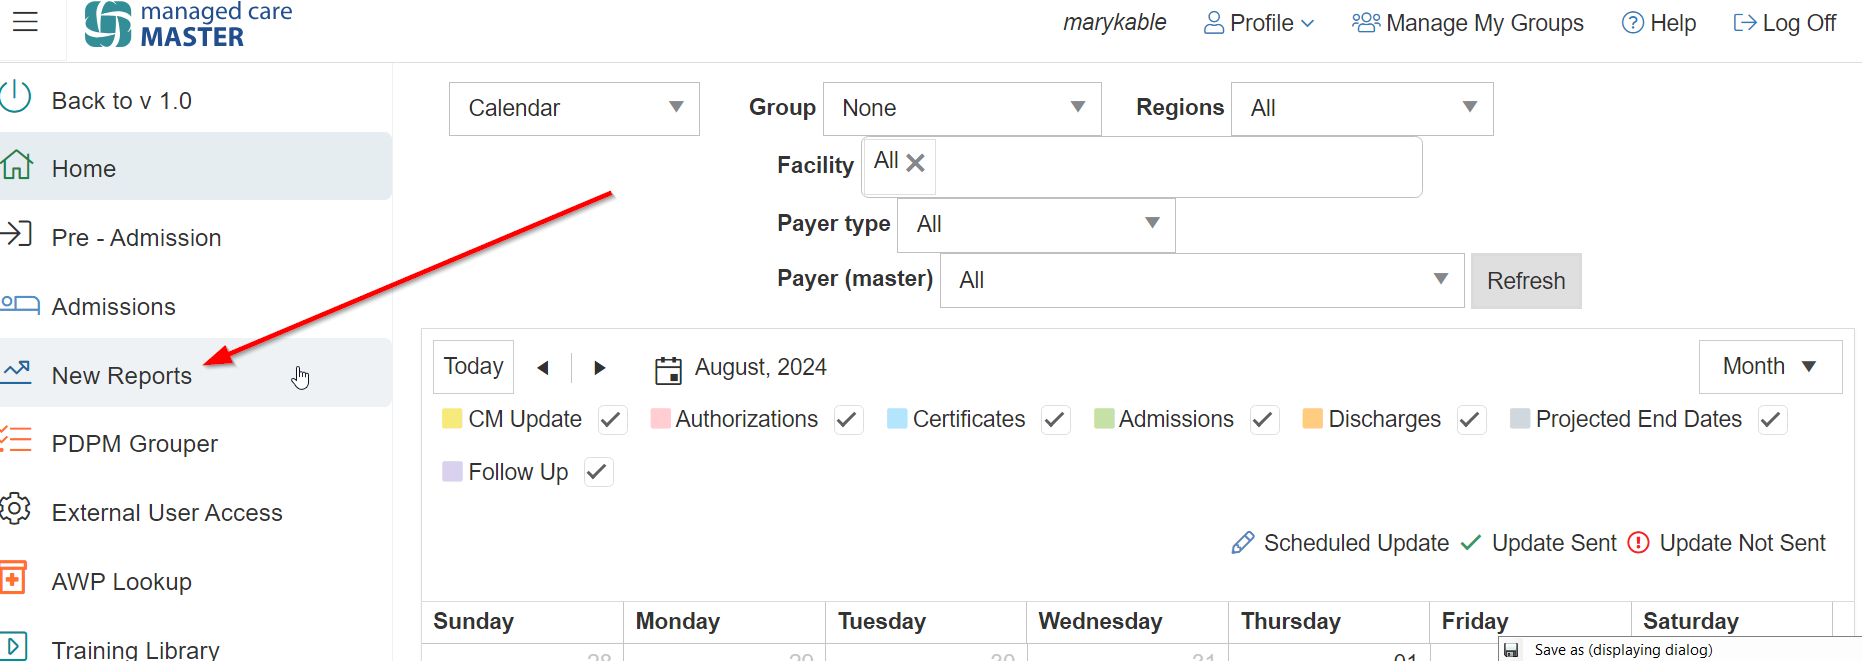The height and width of the screenshot is (661, 1862).
Task: Click the Manage My Groups people icon
Action: click(x=1366, y=22)
